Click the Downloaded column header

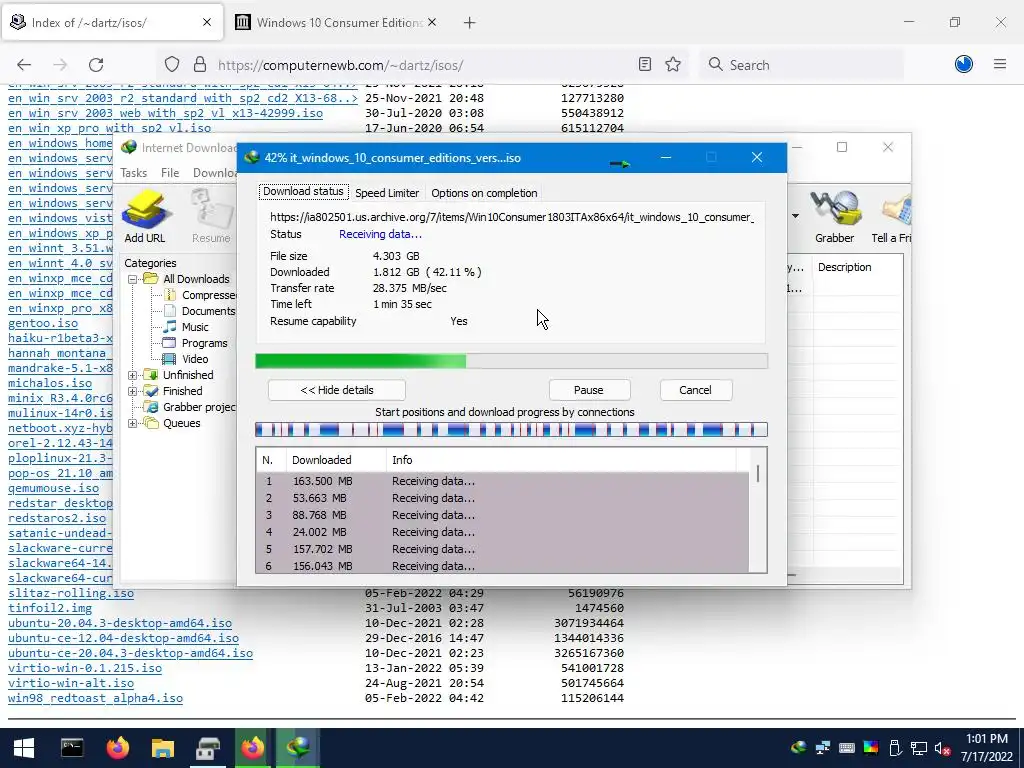tap(336, 460)
